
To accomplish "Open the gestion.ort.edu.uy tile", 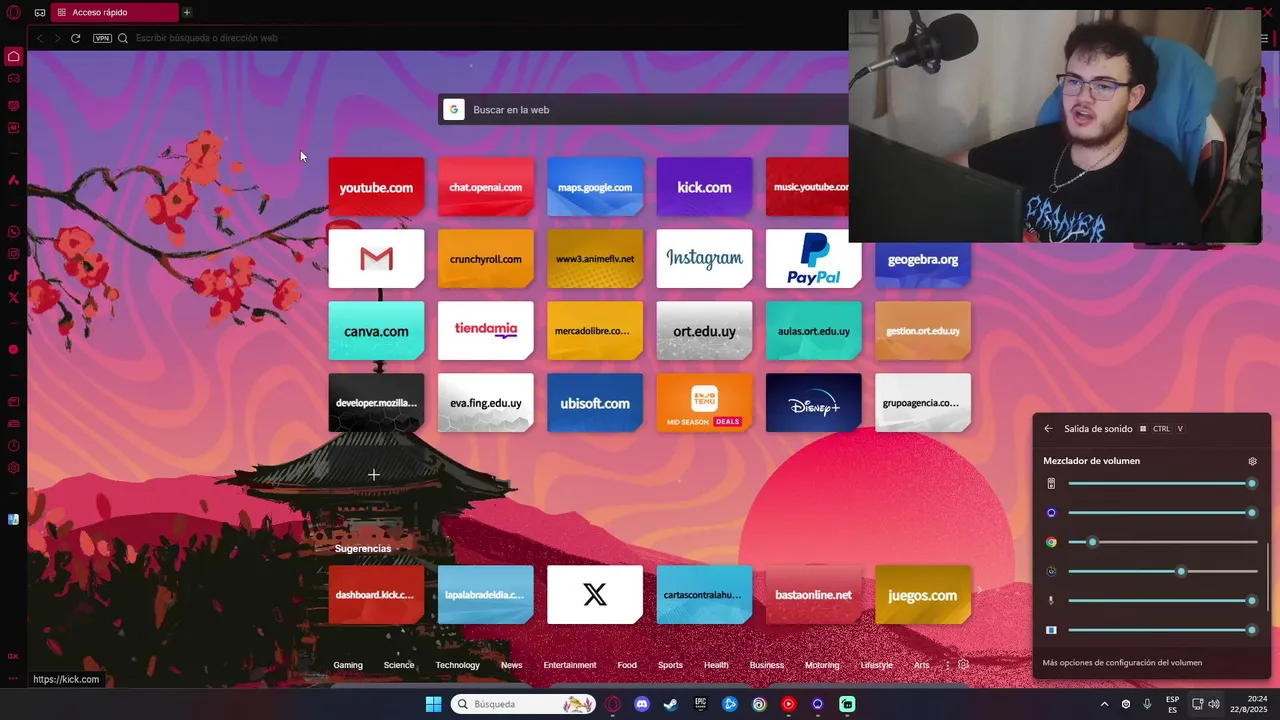I will tap(923, 331).
